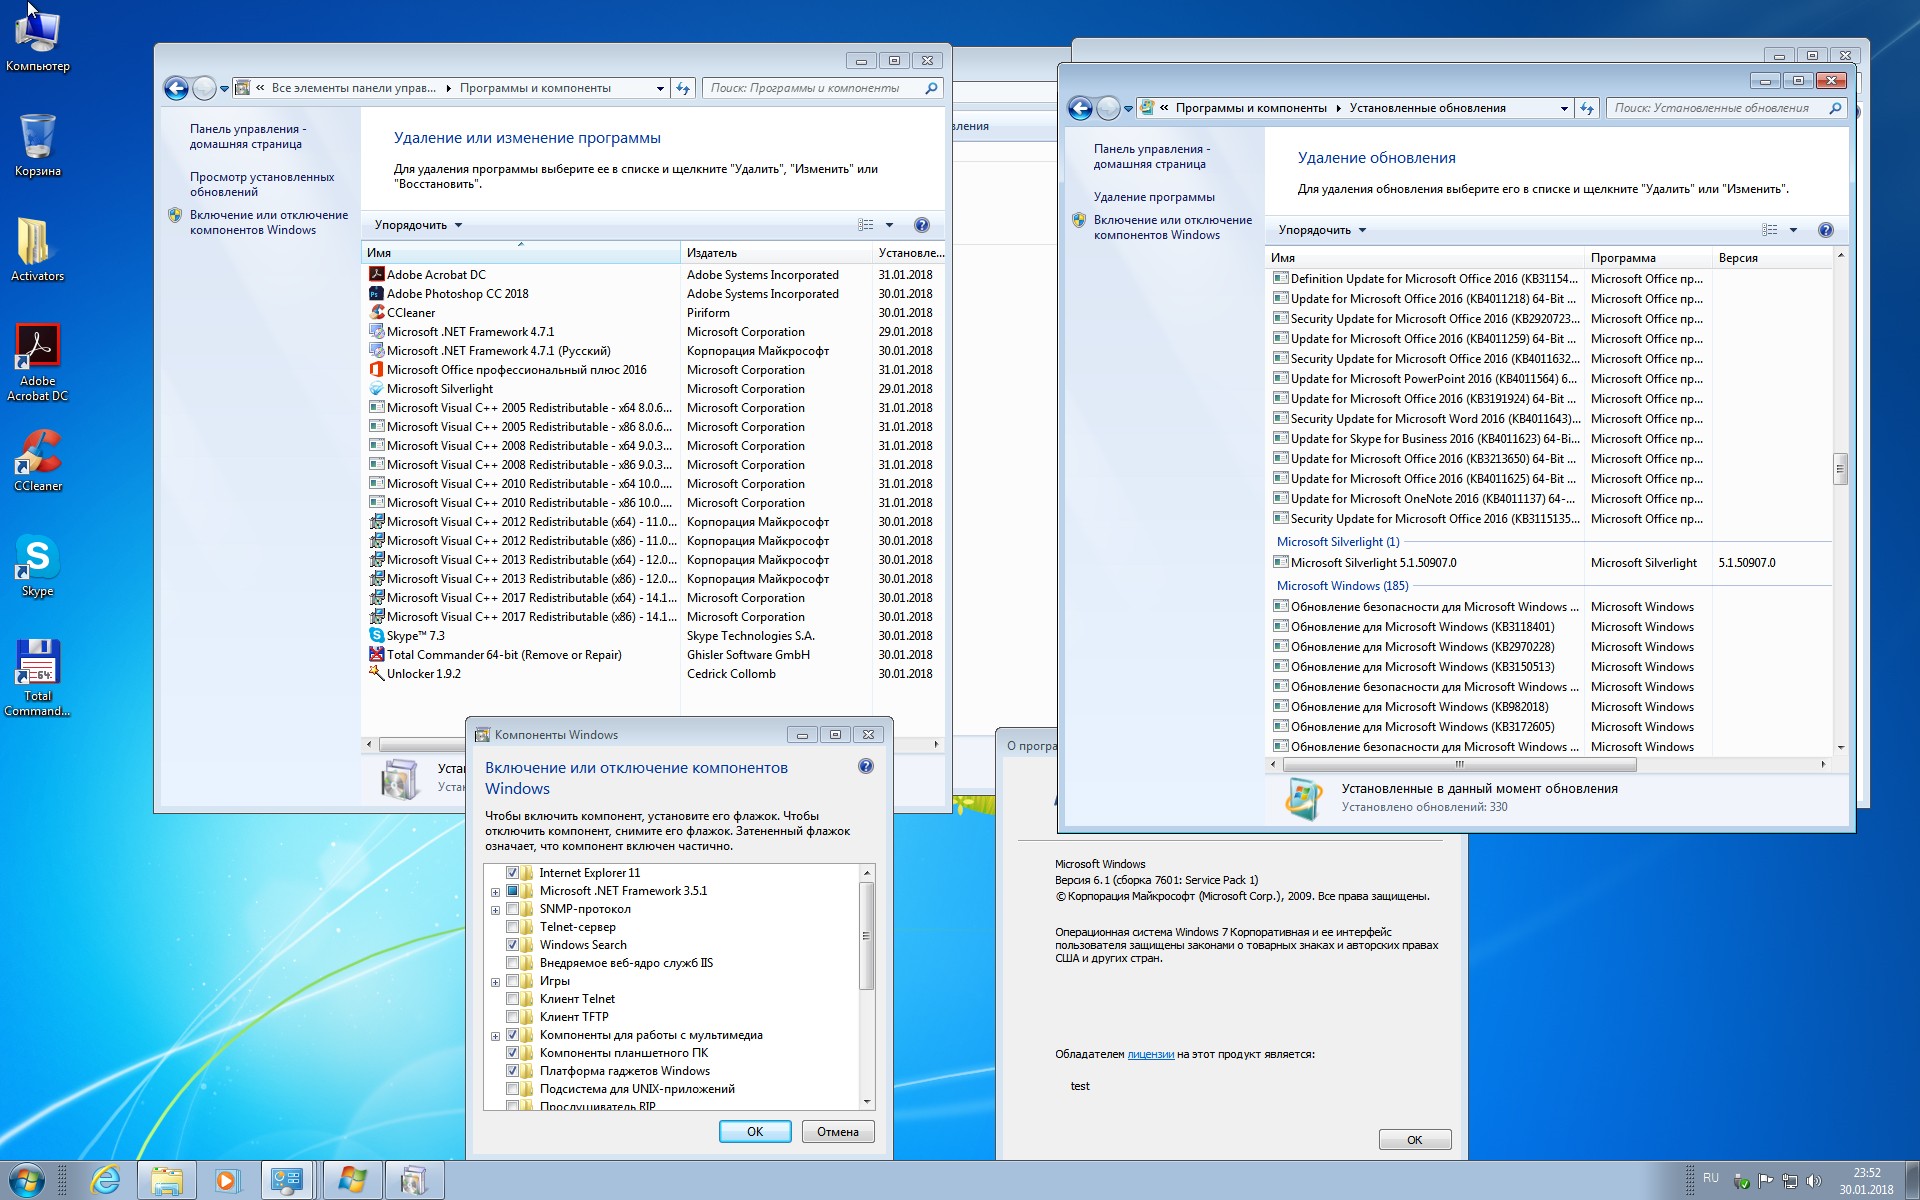Click Отмена button in Components dialog
The image size is (1920, 1200).
point(837,1132)
